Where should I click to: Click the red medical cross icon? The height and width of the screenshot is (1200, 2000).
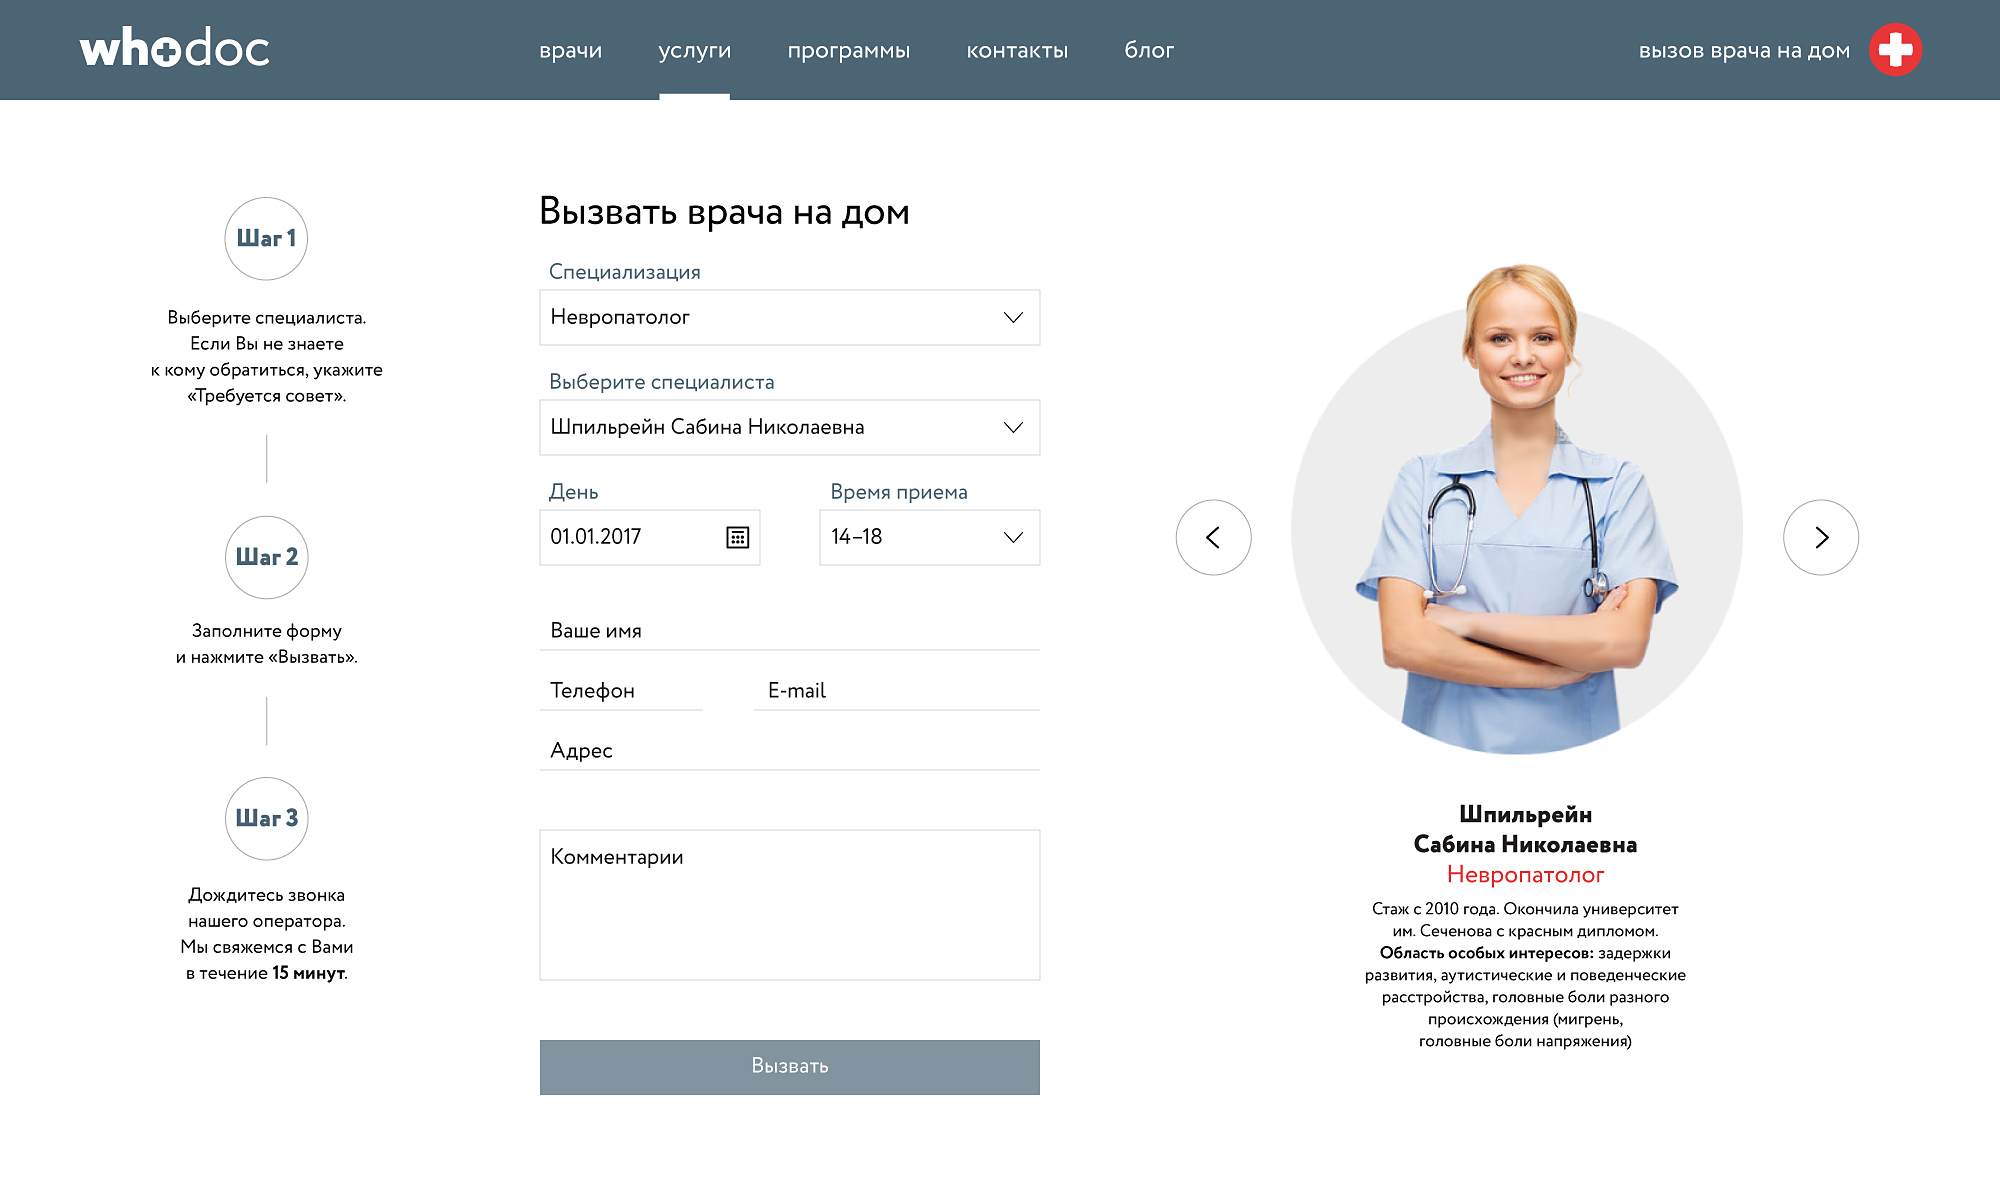1895,50
